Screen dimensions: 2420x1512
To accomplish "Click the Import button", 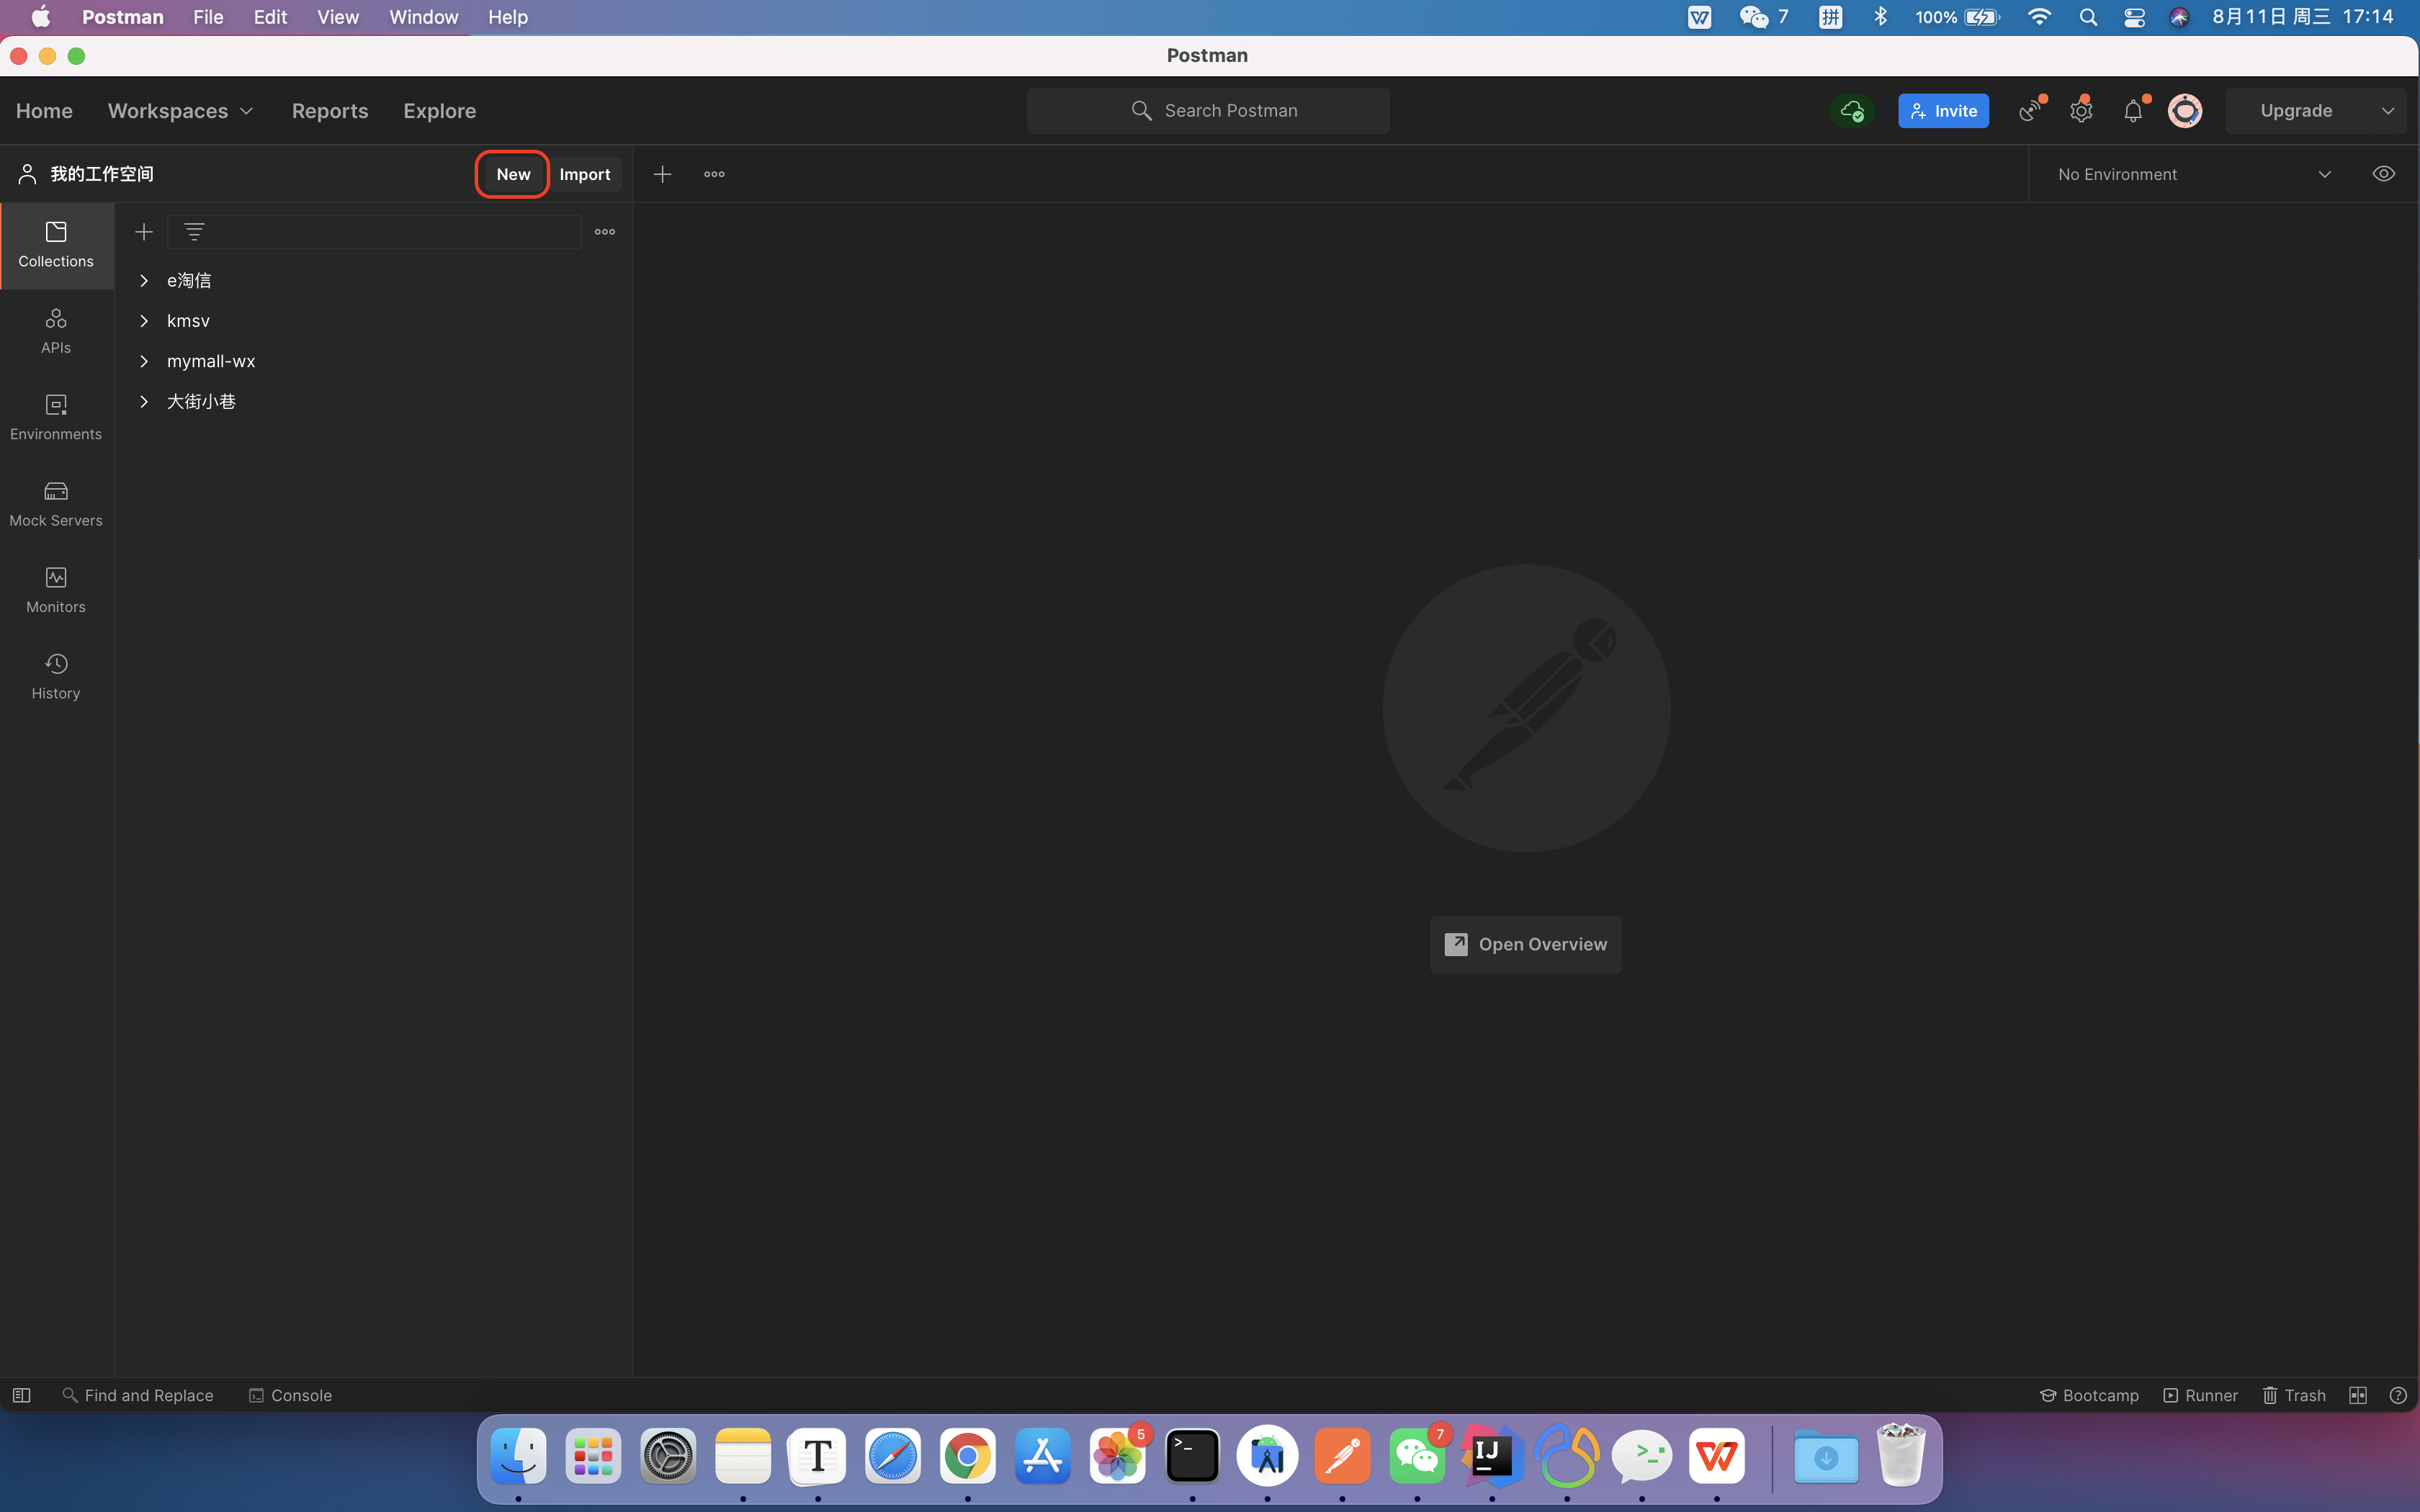I will (585, 174).
